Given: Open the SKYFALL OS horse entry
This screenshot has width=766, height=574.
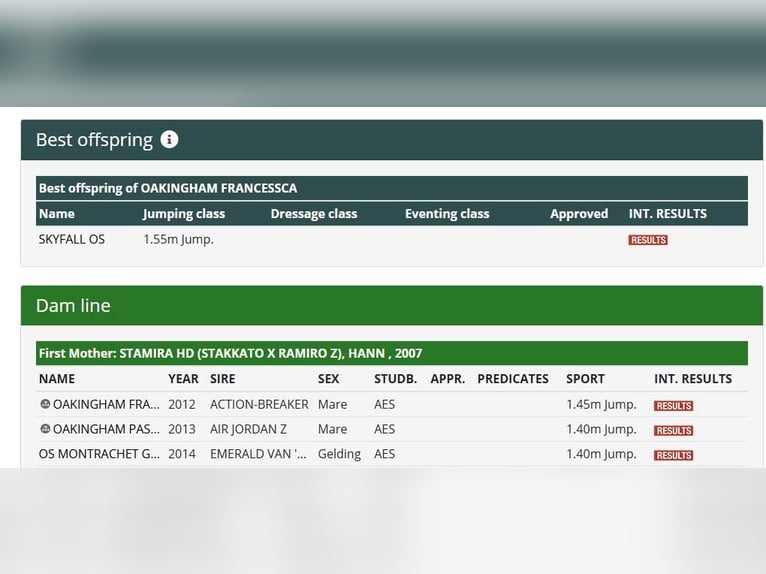Looking at the screenshot, I should click(72, 239).
